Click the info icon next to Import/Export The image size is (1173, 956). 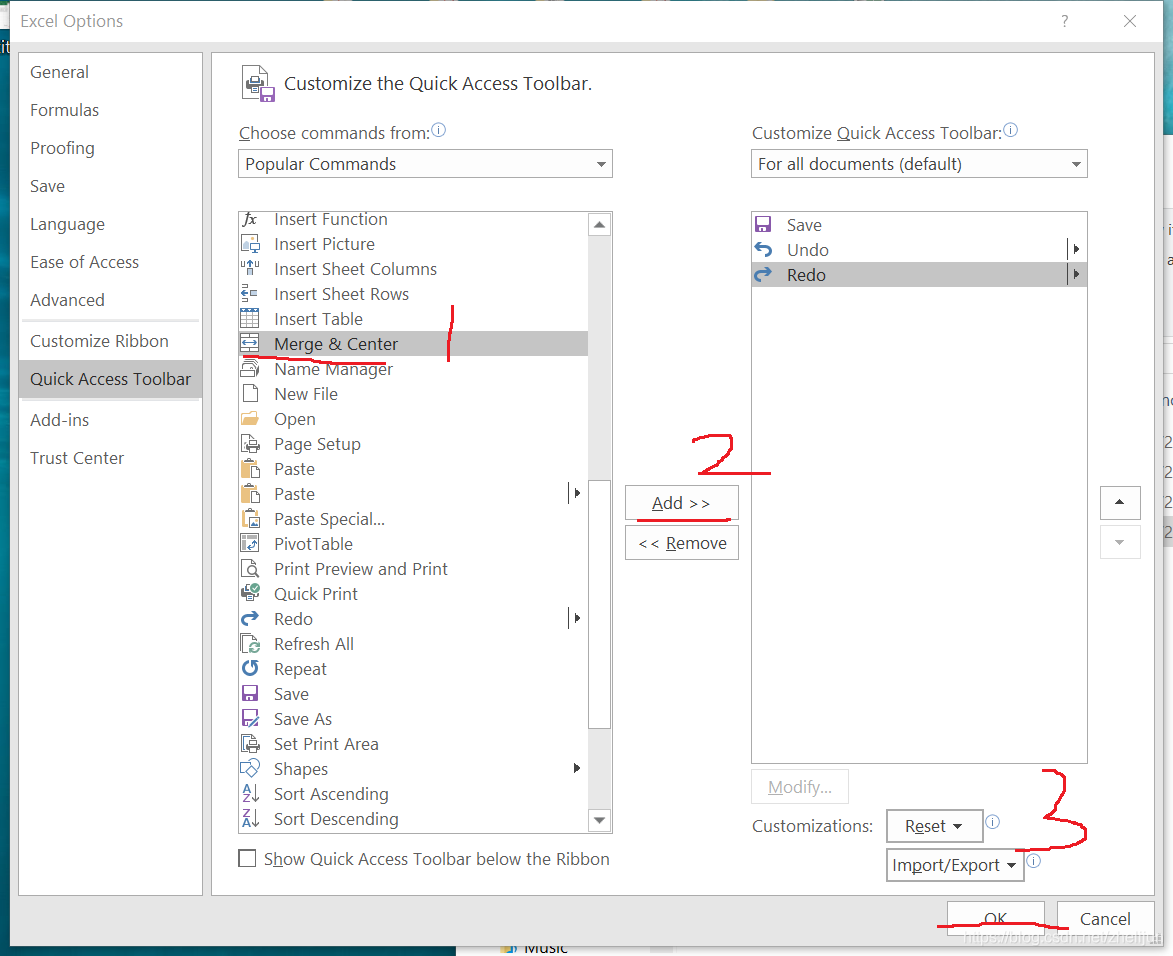click(1033, 860)
